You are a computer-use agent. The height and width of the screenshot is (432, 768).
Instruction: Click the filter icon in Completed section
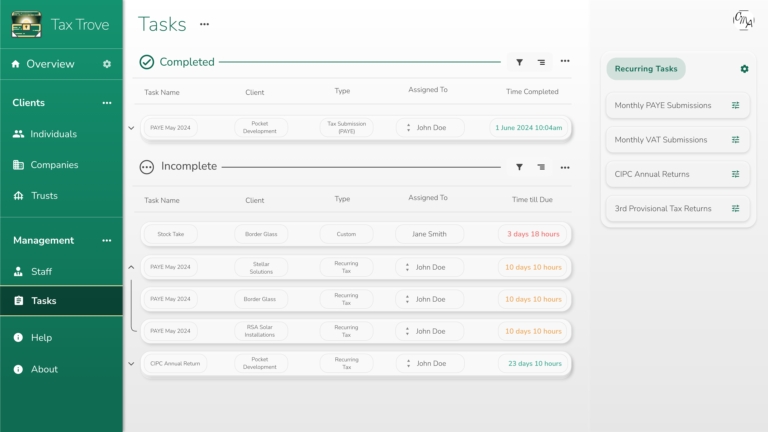click(519, 62)
